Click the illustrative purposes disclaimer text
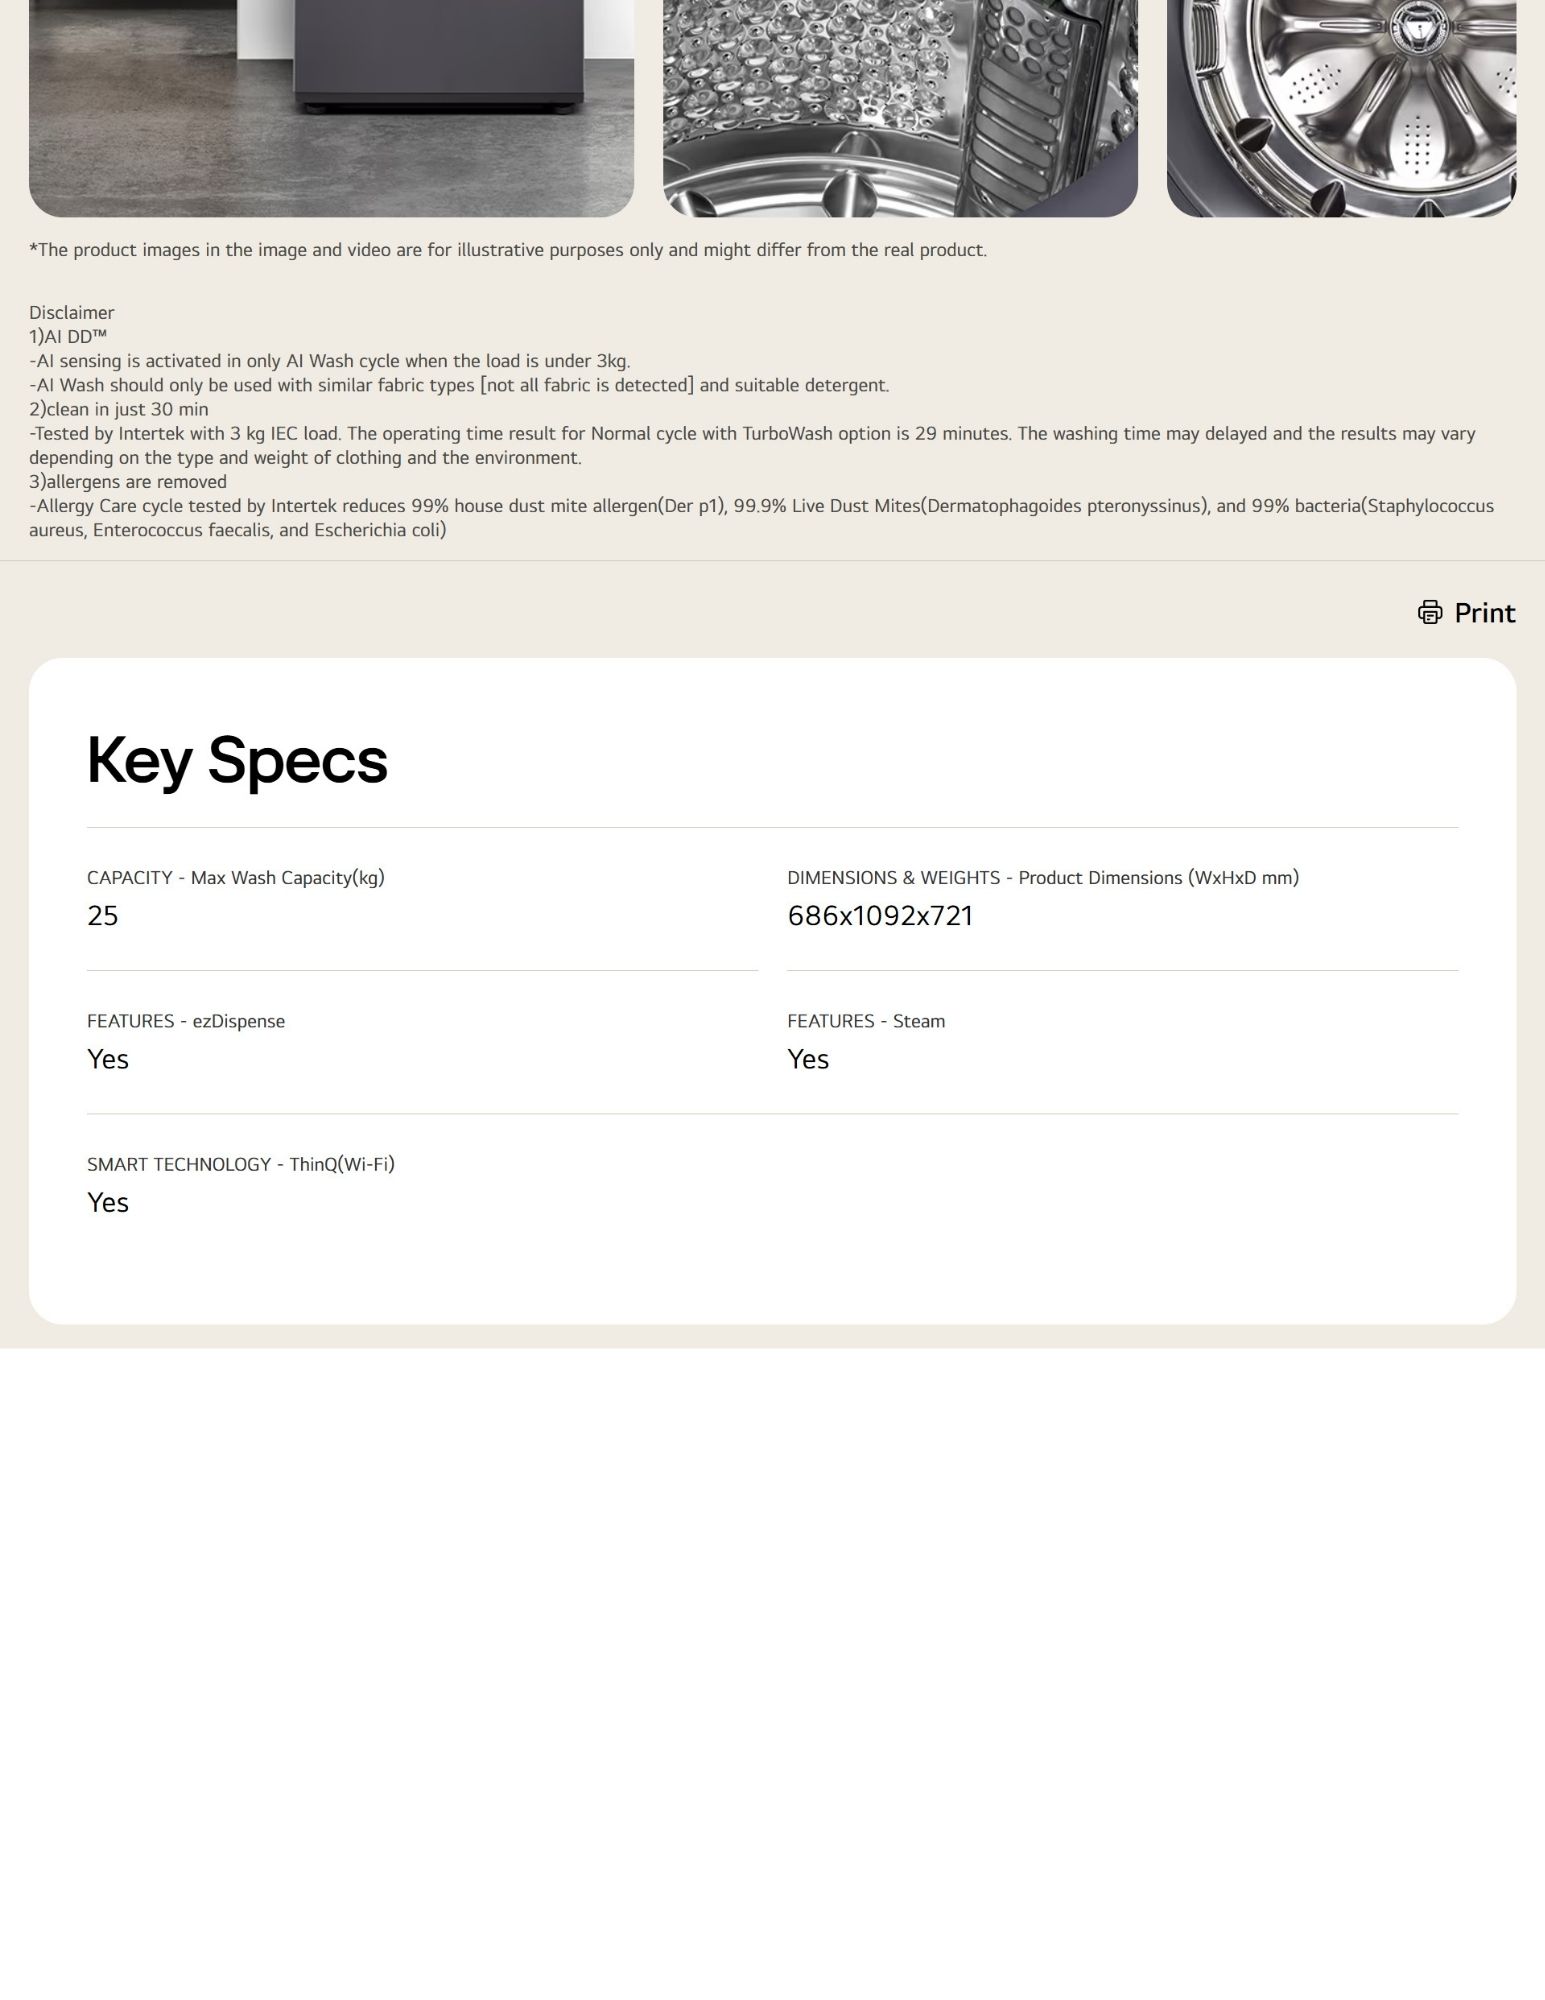 click(x=507, y=250)
